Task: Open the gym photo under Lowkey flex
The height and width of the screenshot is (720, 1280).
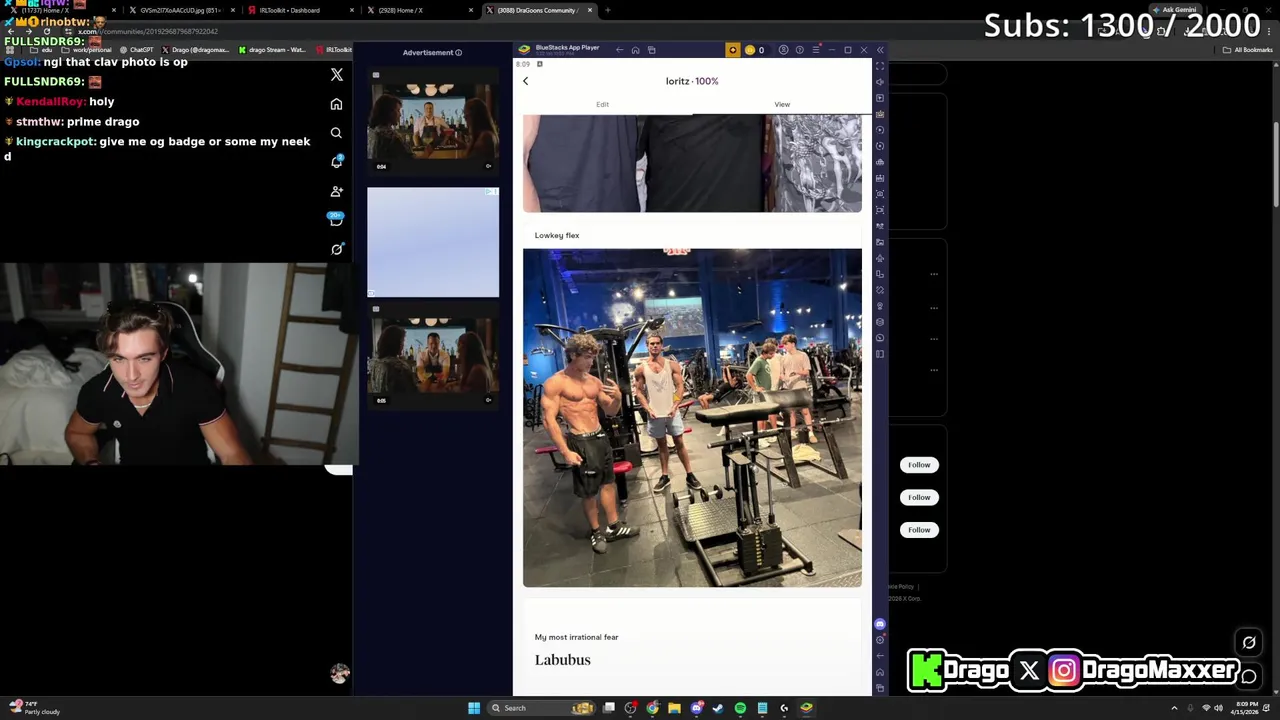Action: pyautogui.click(x=692, y=418)
